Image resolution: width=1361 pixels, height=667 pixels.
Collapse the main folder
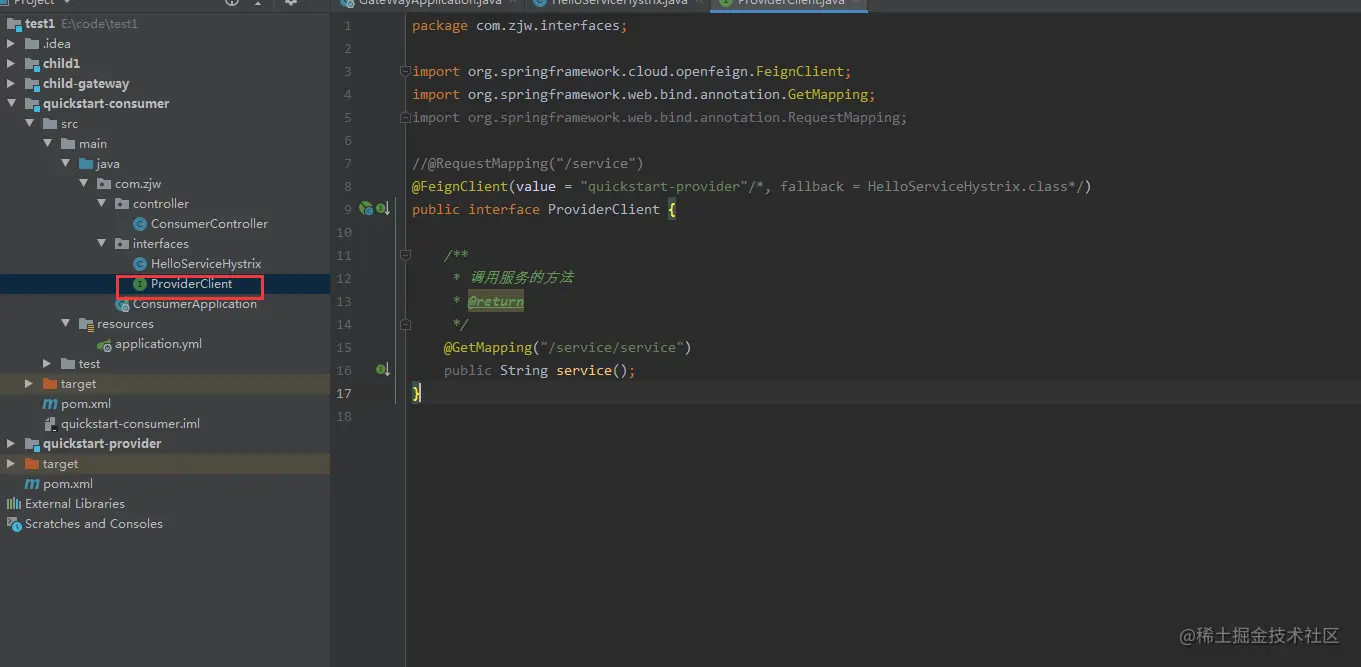click(x=48, y=144)
